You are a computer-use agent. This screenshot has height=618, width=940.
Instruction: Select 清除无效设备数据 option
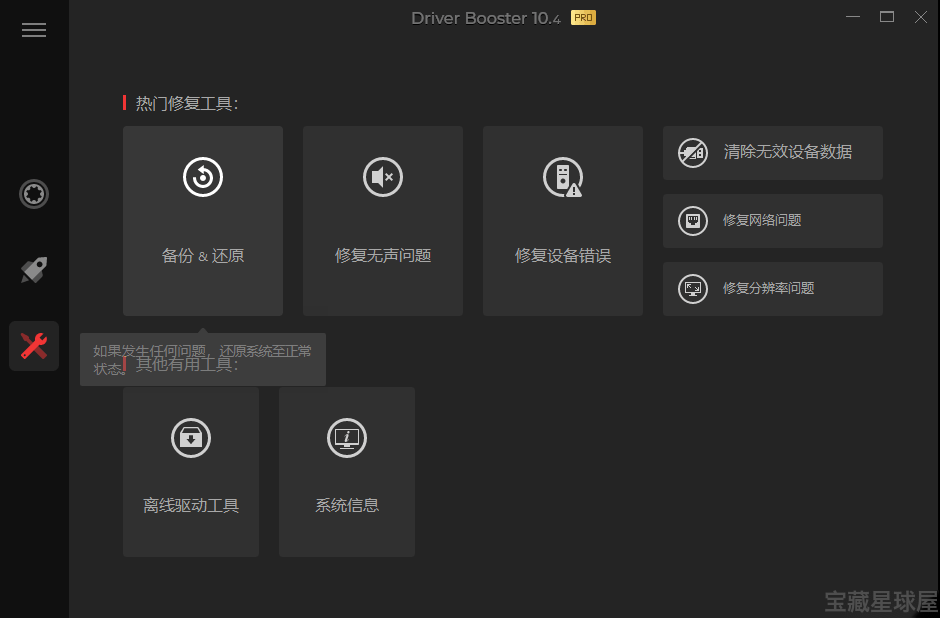click(x=773, y=153)
